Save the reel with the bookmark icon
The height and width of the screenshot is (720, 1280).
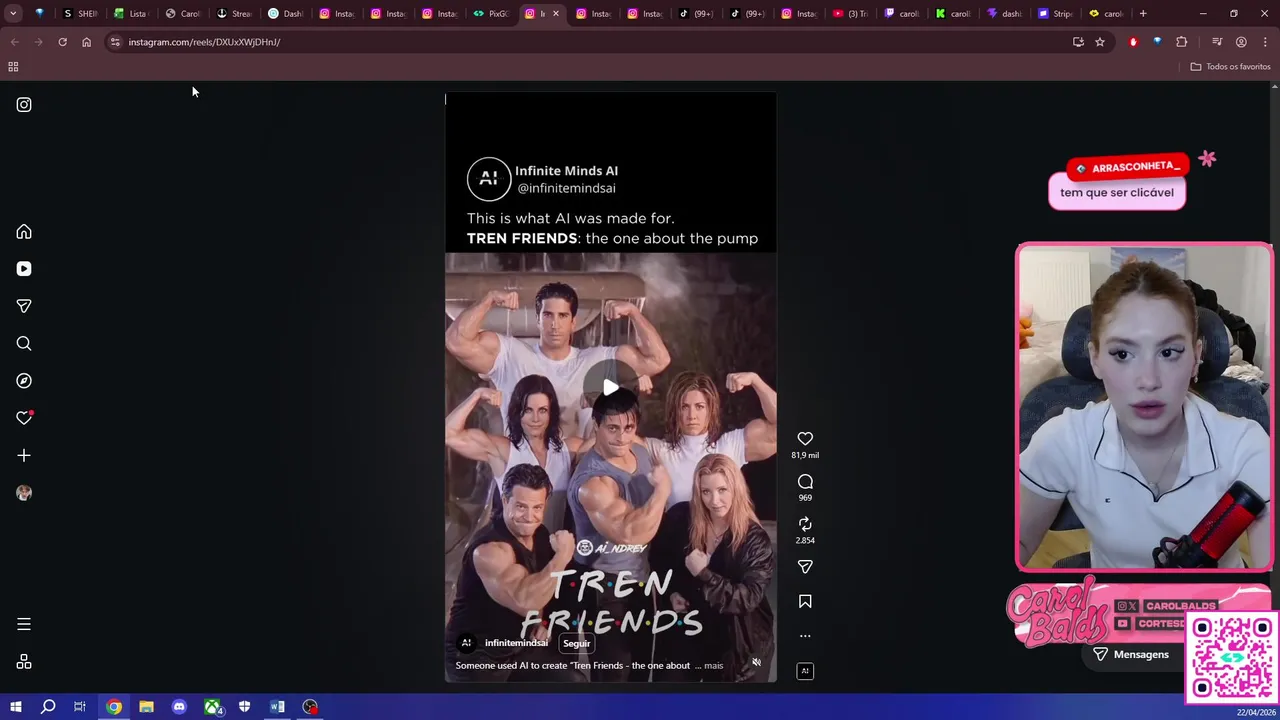(805, 601)
